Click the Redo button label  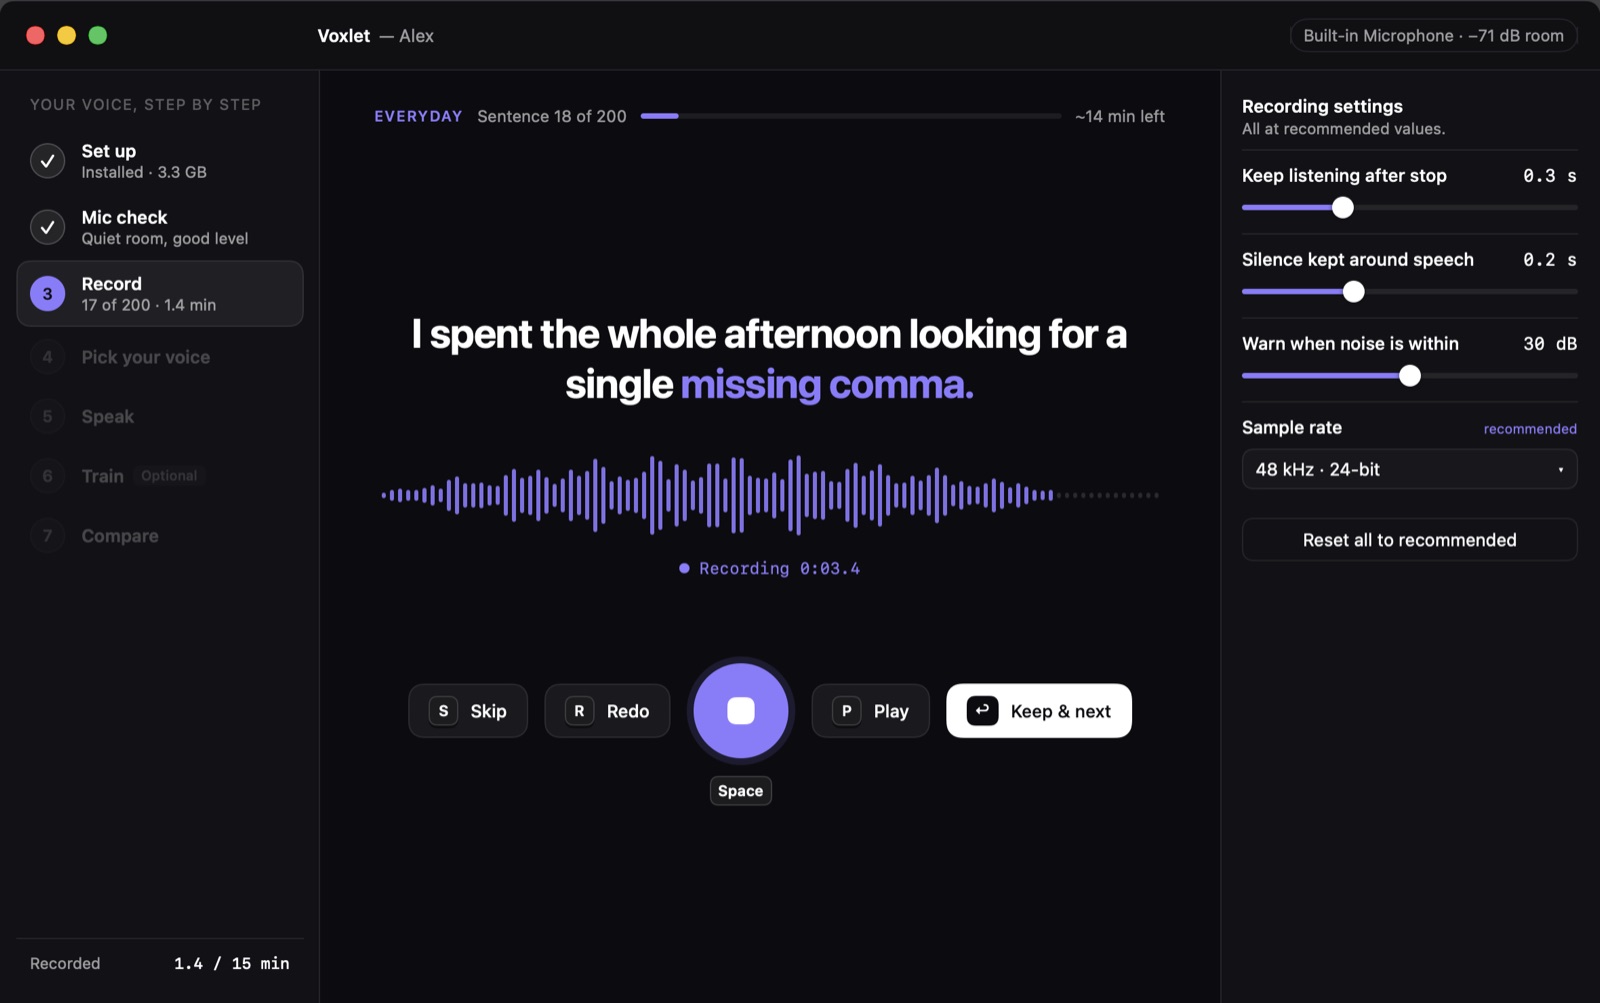pos(628,711)
